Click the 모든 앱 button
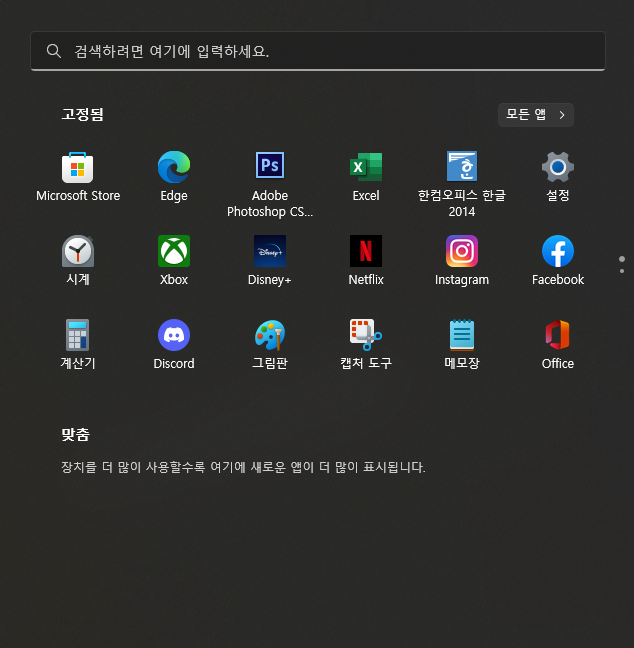The width and height of the screenshot is (634, 648). point(536,115)
